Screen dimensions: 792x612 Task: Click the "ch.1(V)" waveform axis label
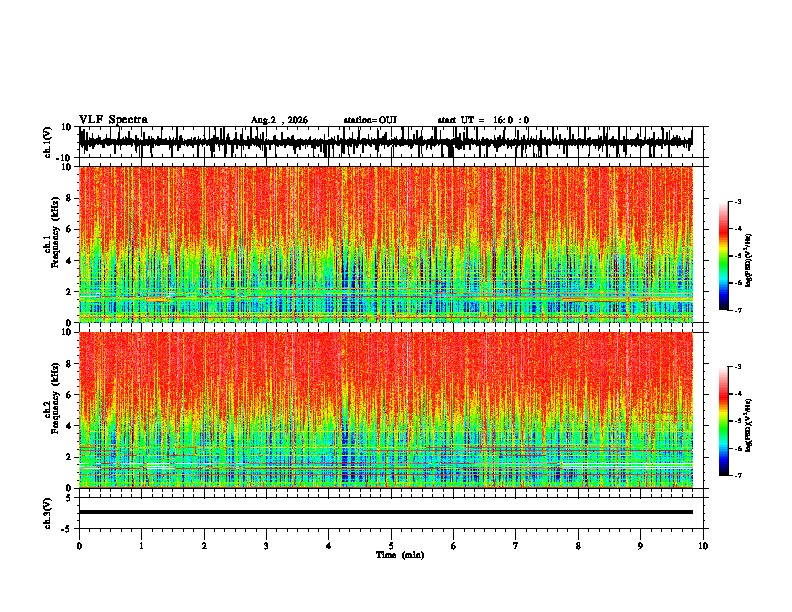(x=48, y=142)
